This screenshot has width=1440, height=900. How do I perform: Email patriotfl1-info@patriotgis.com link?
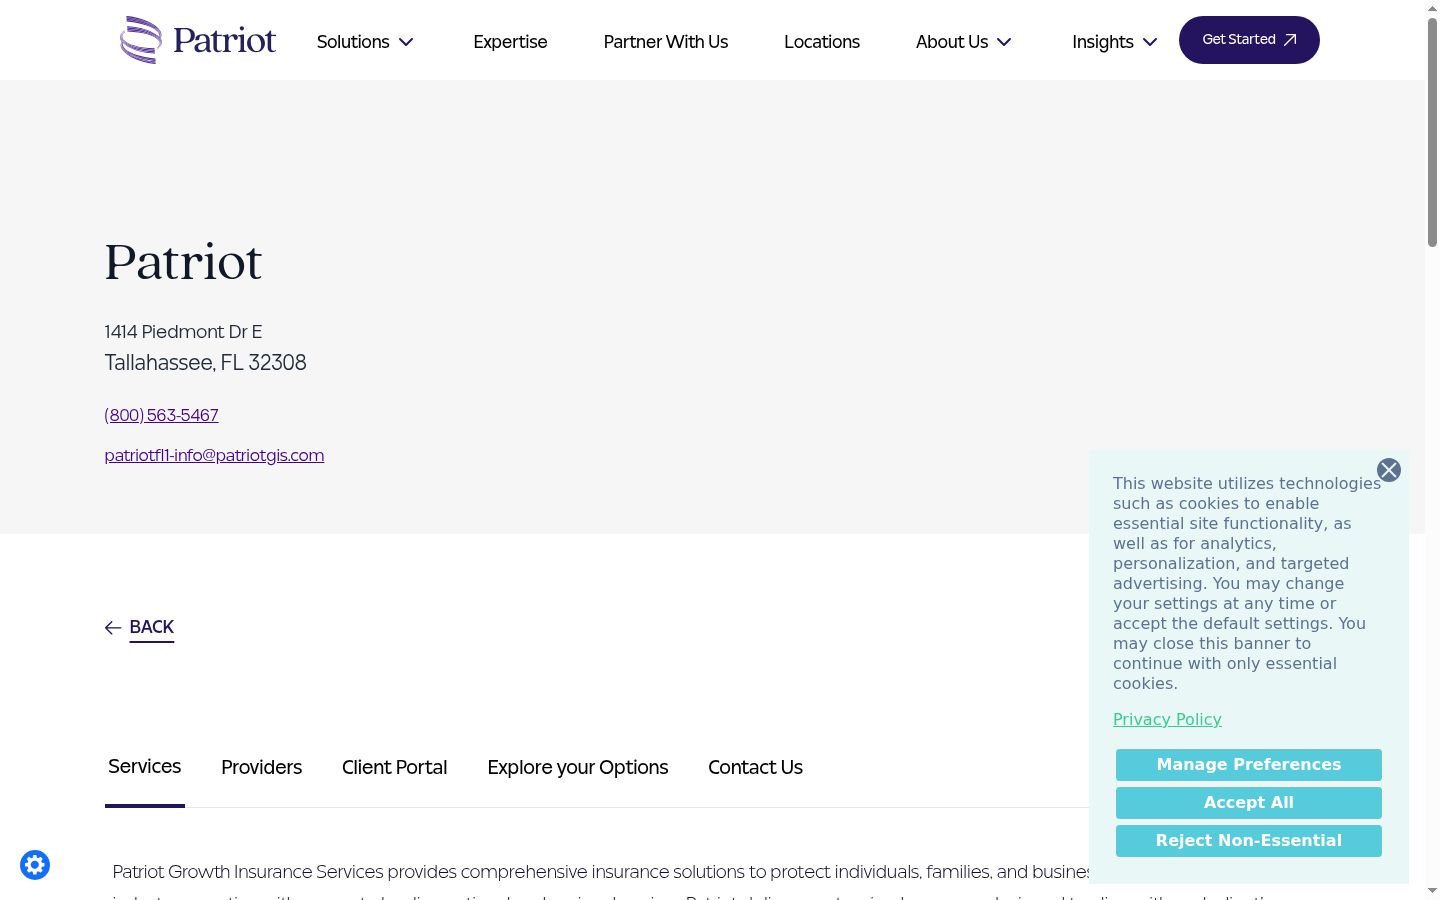point(214,455)
